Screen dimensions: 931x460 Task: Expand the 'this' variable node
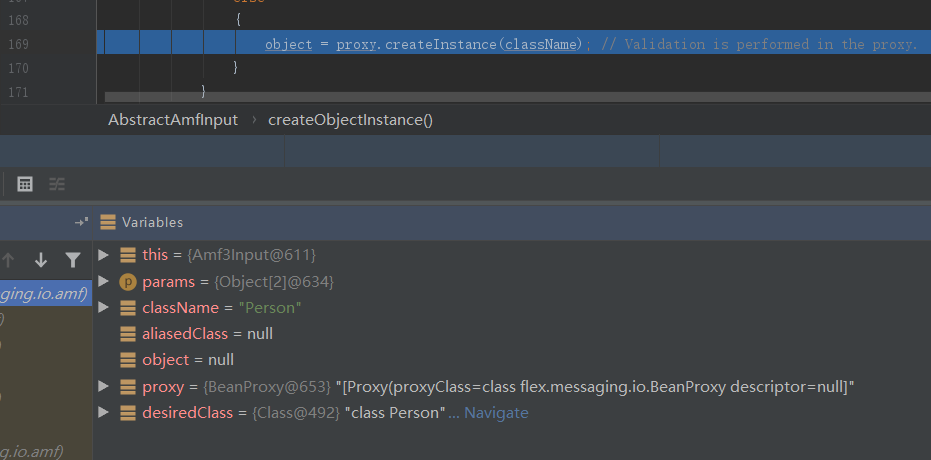point(104,255)
